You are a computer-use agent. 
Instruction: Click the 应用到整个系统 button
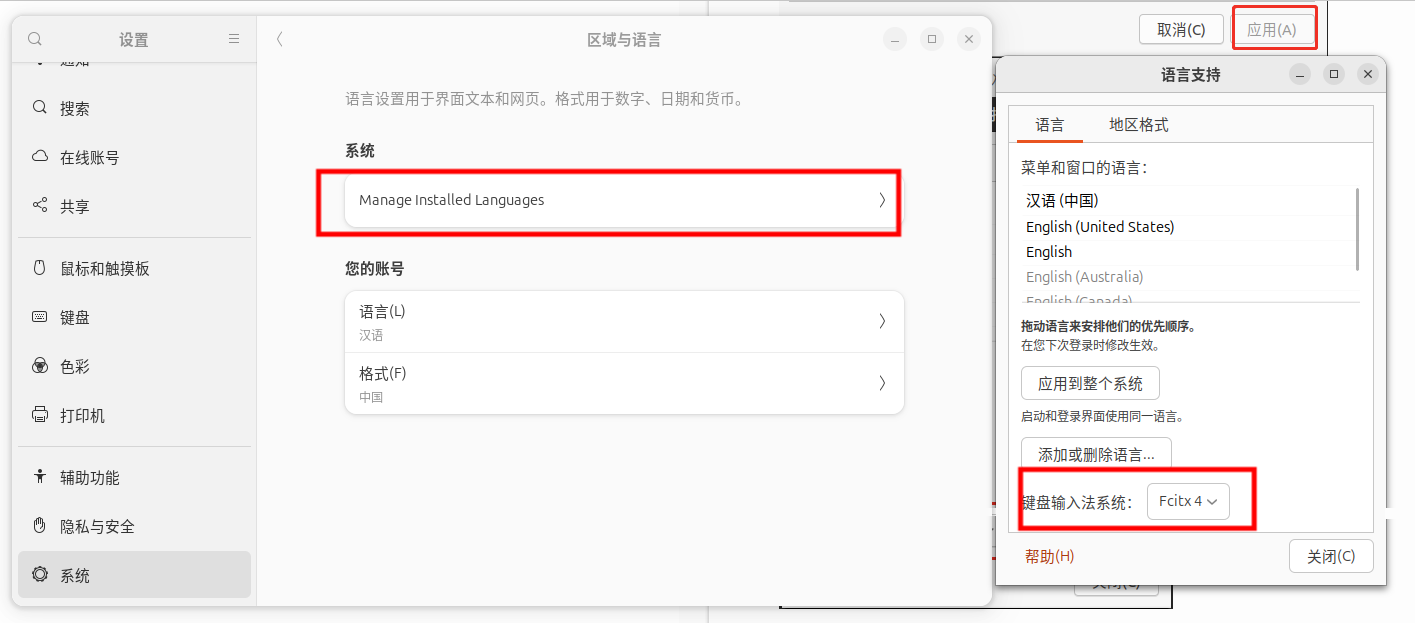coord(1089,383)
